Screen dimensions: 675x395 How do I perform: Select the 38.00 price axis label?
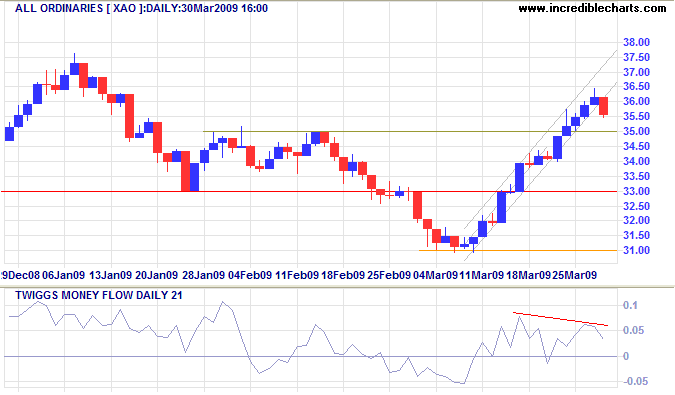pyautogui.click(x=636, y=42)
